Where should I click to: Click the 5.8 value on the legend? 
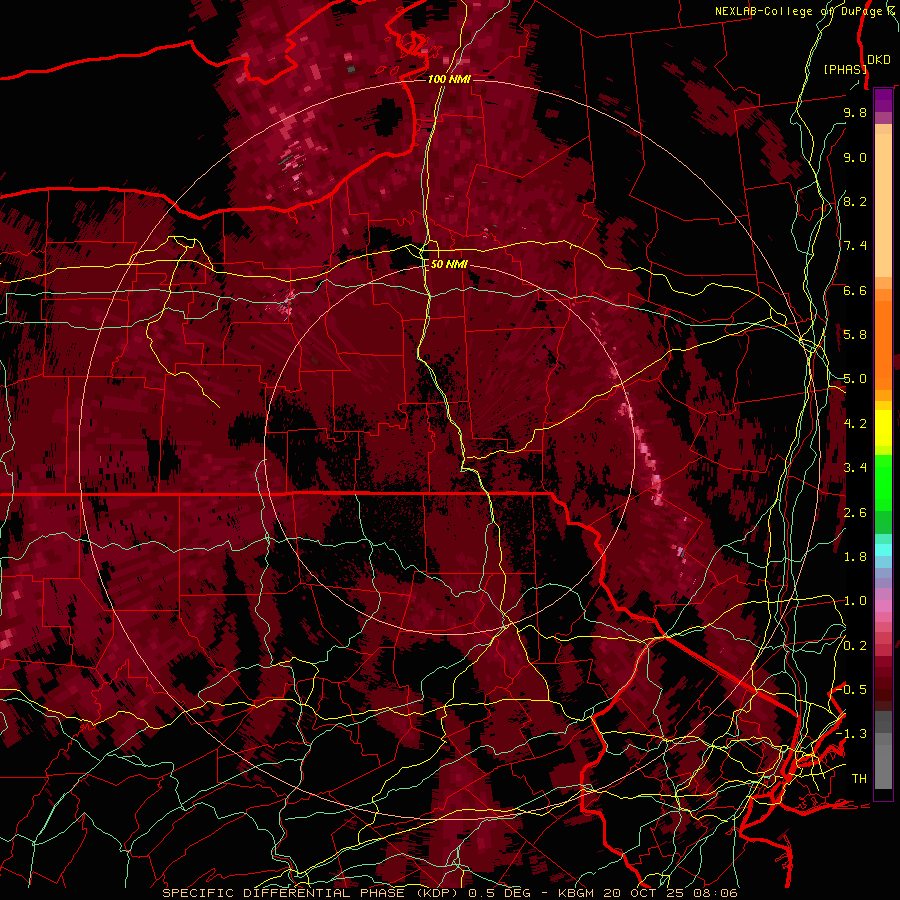pos(855,335)
